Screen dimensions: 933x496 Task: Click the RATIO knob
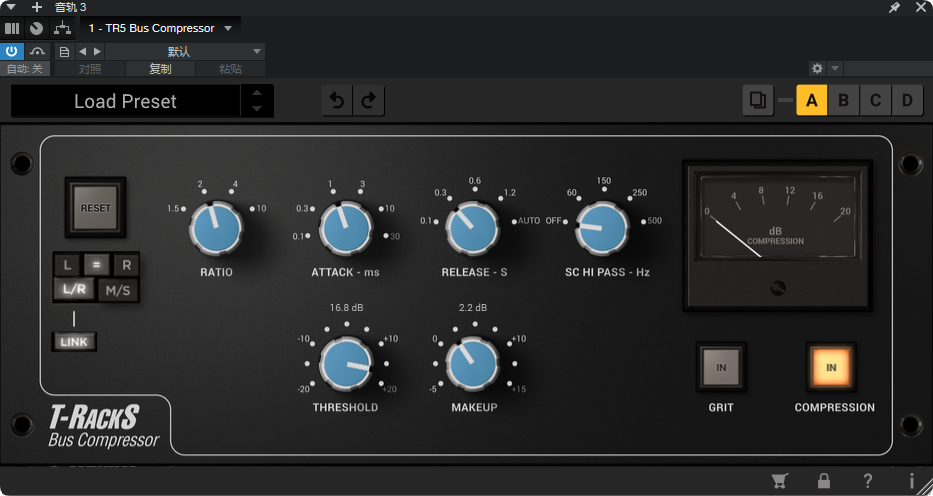point(216,227)
